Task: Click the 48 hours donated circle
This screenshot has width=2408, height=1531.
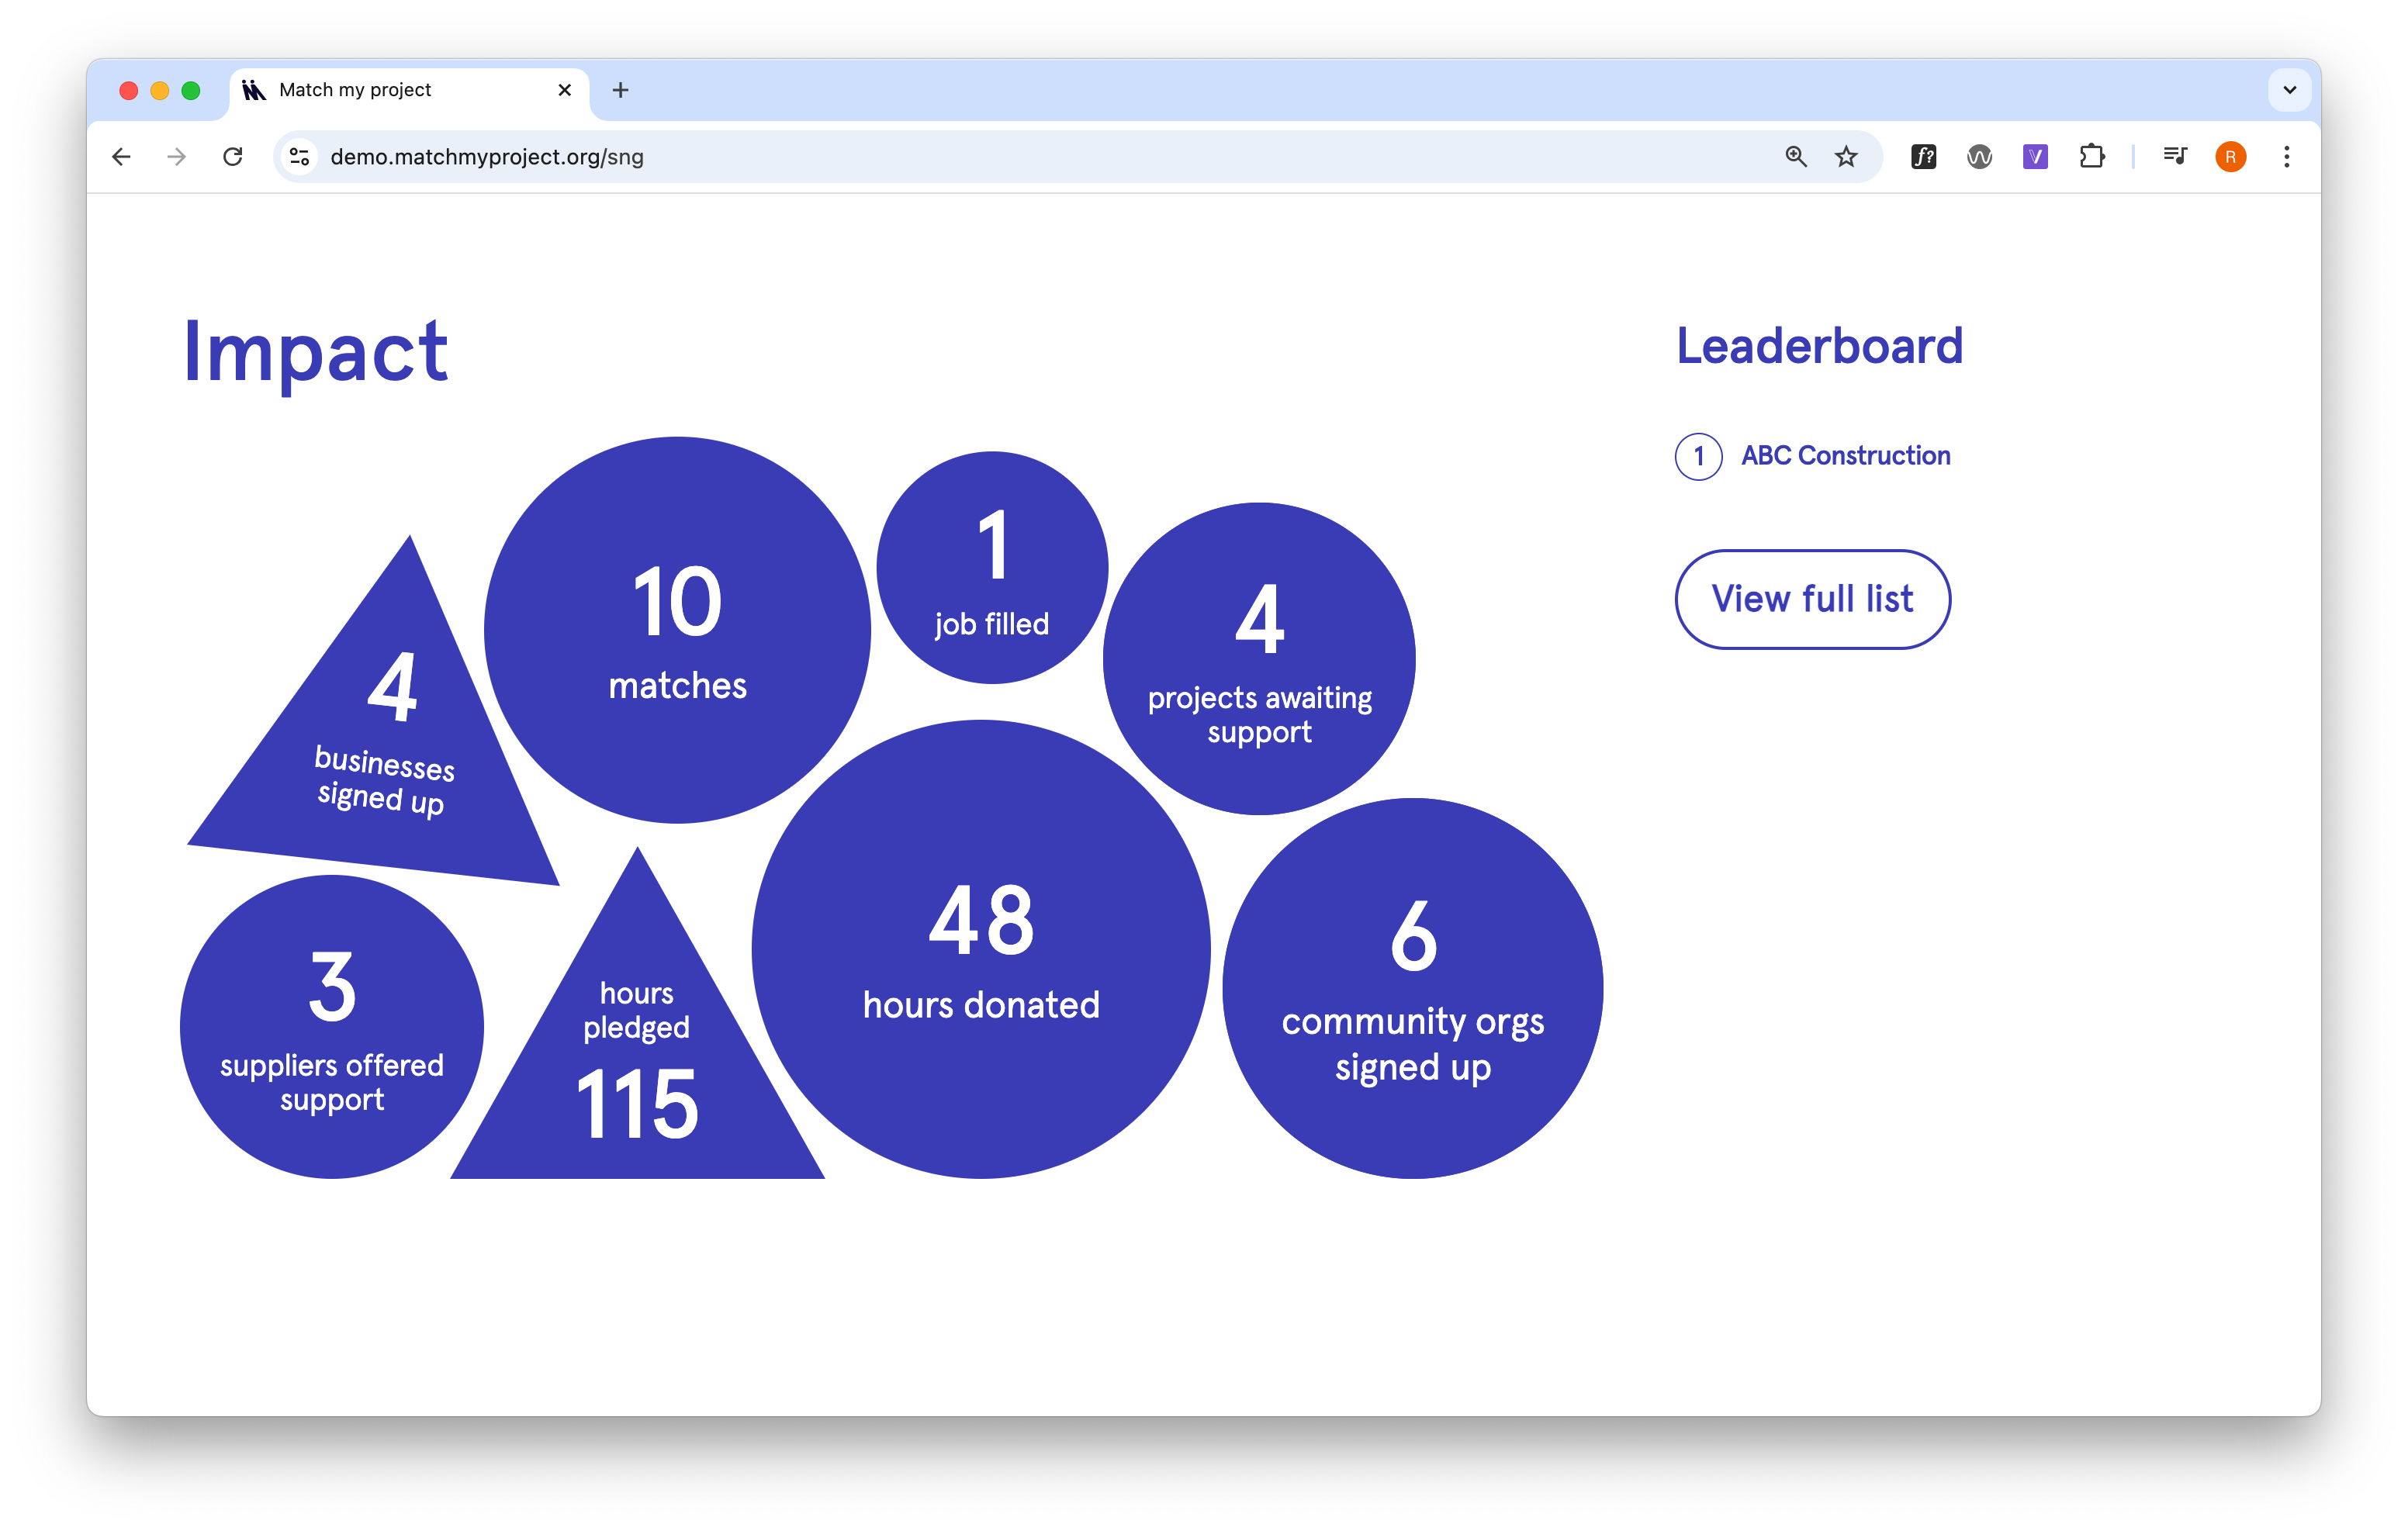Action: [x=981, y=949]
